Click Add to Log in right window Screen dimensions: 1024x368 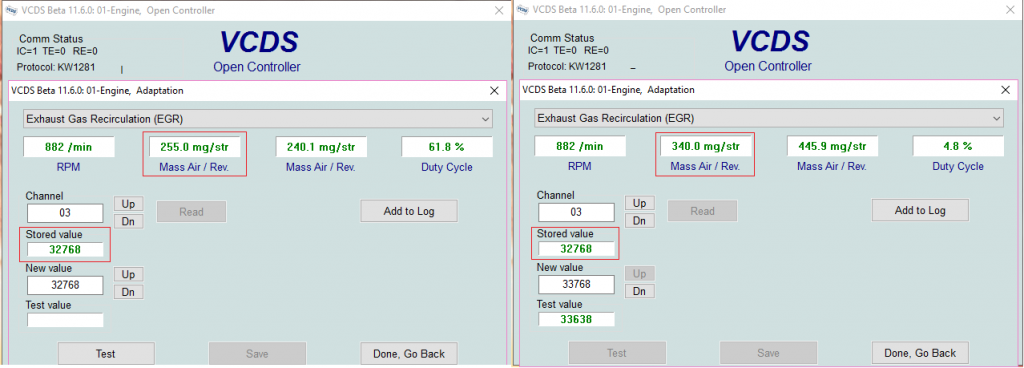point(920,210)
